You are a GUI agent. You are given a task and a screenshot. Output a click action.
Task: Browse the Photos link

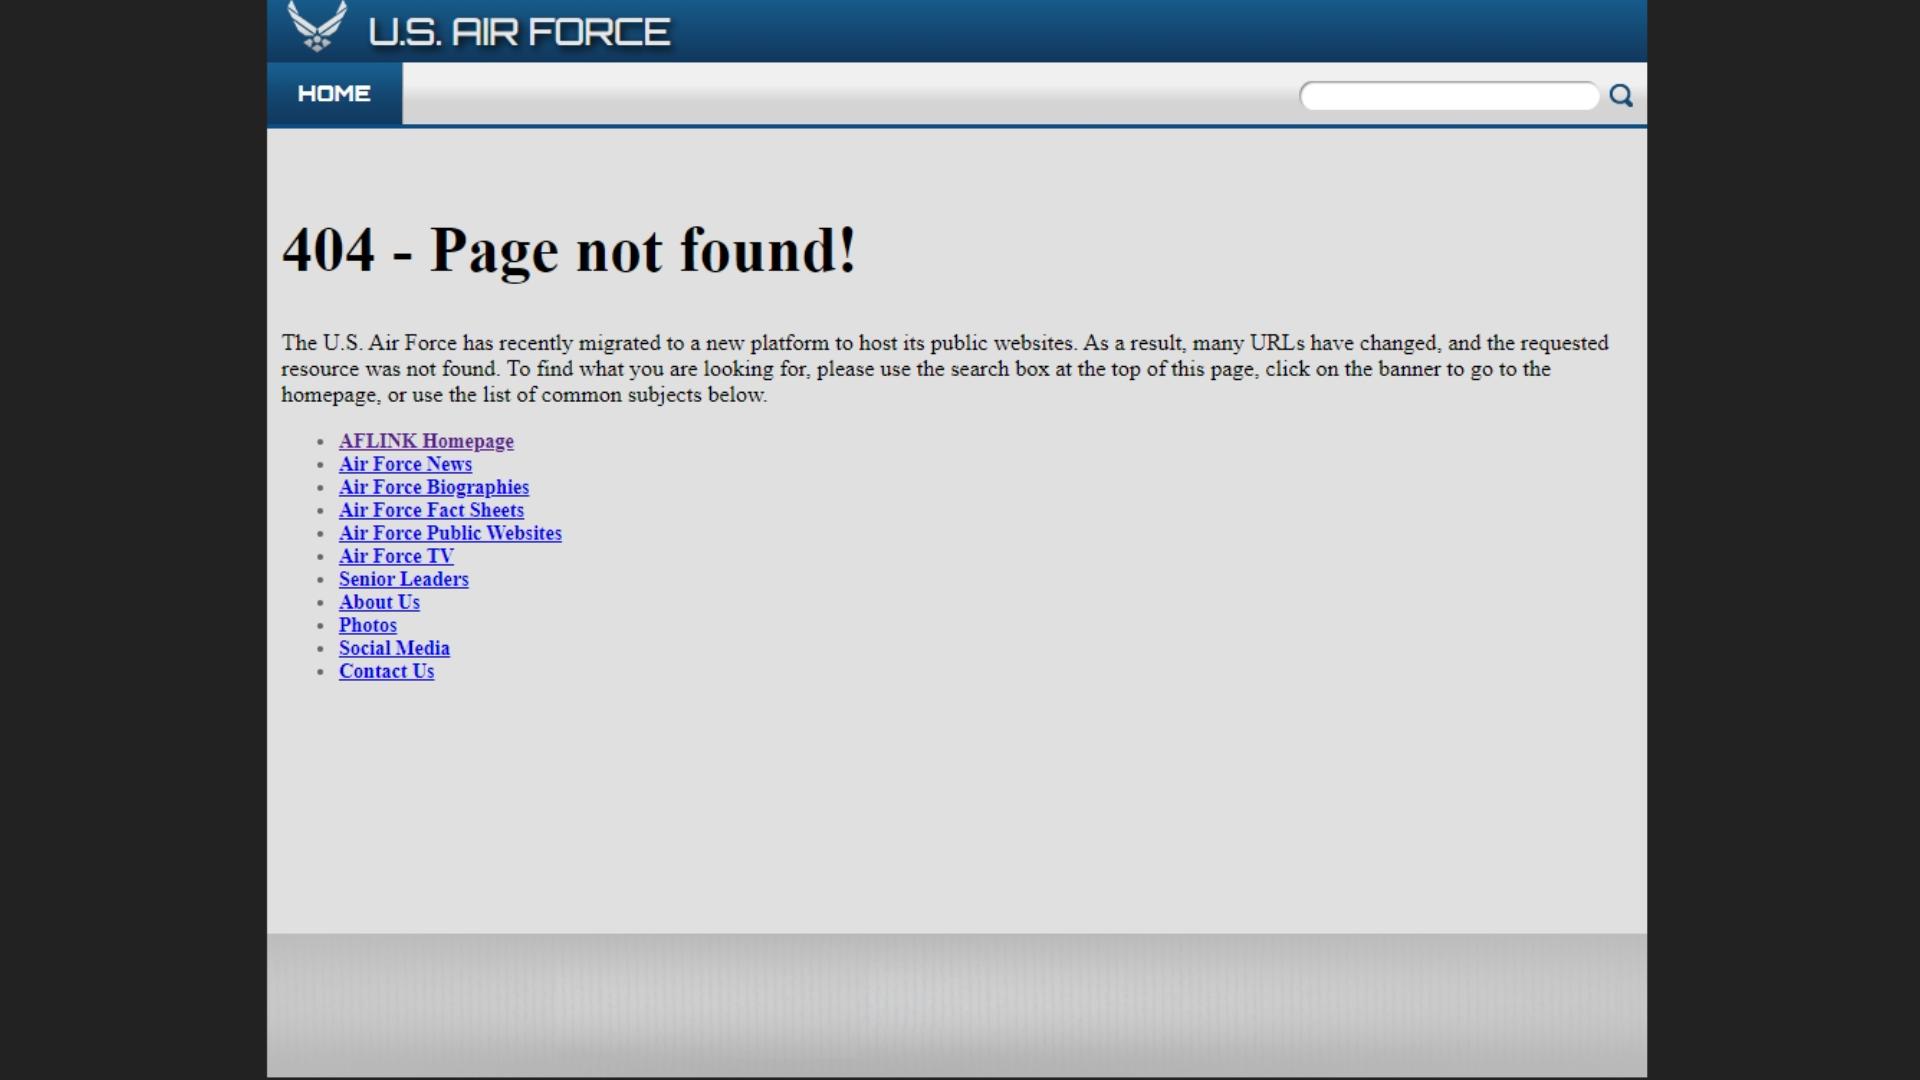pos(367,625)
